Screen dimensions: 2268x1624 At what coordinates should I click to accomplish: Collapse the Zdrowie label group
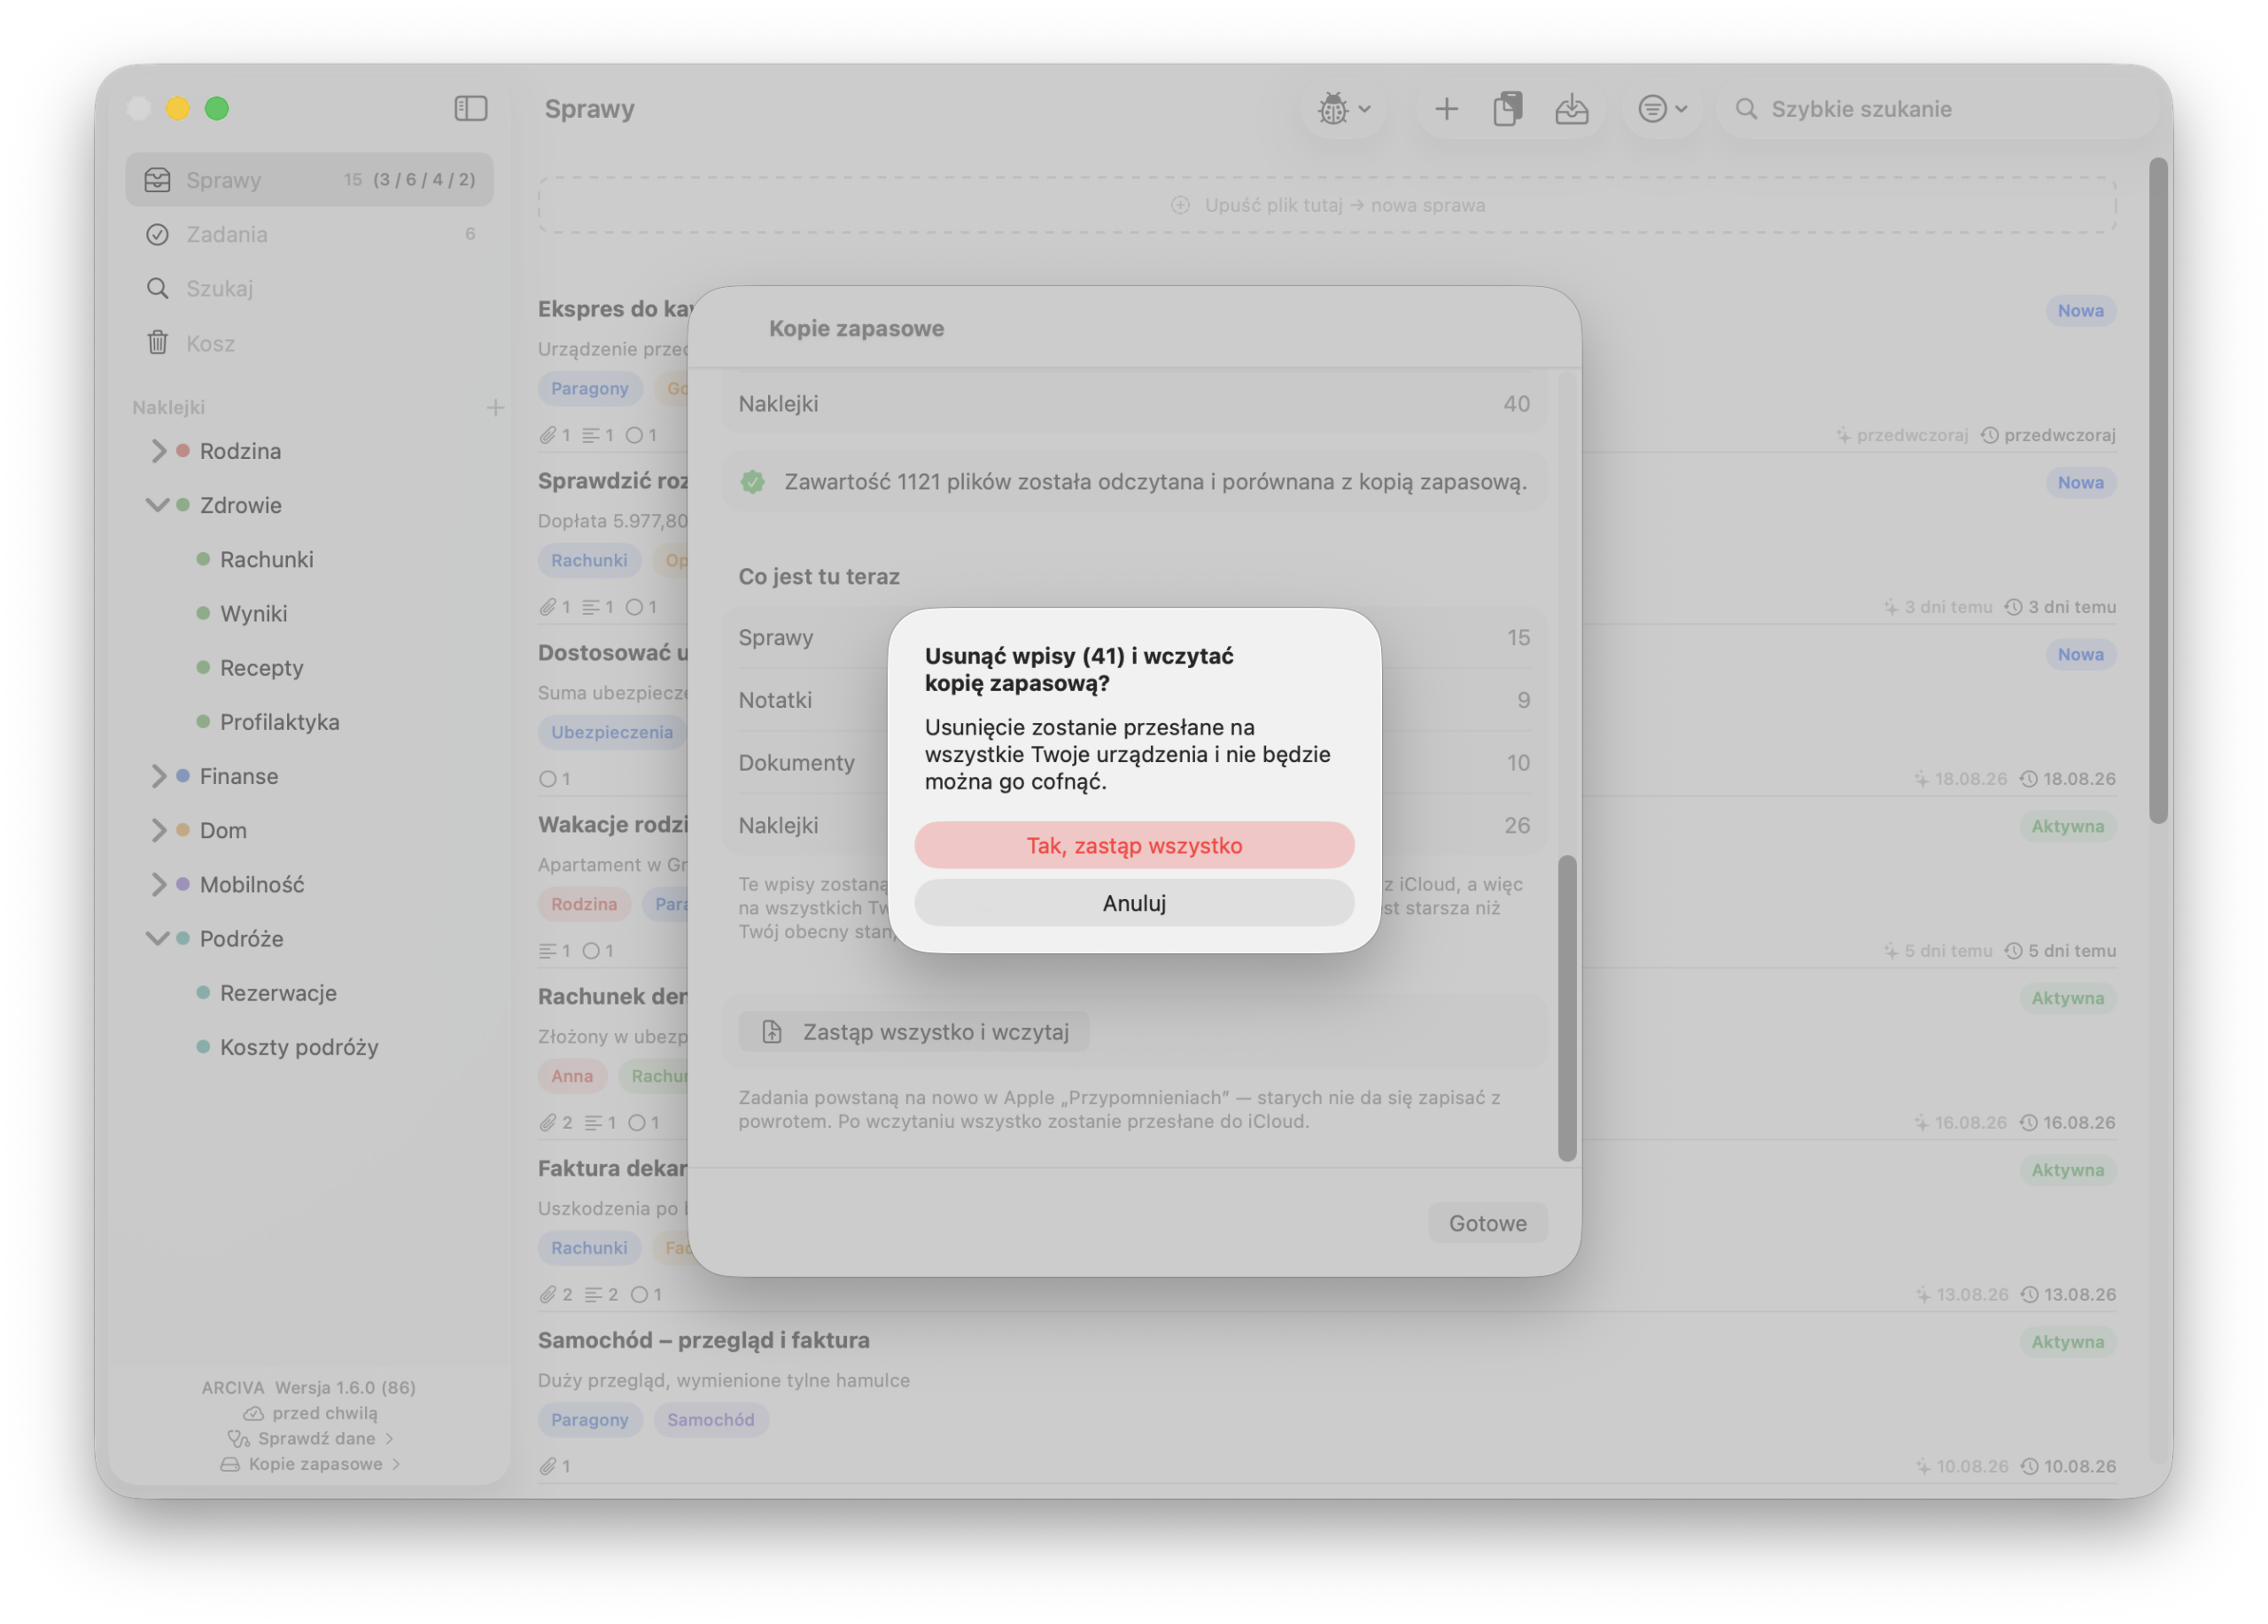tap(157, 505)
